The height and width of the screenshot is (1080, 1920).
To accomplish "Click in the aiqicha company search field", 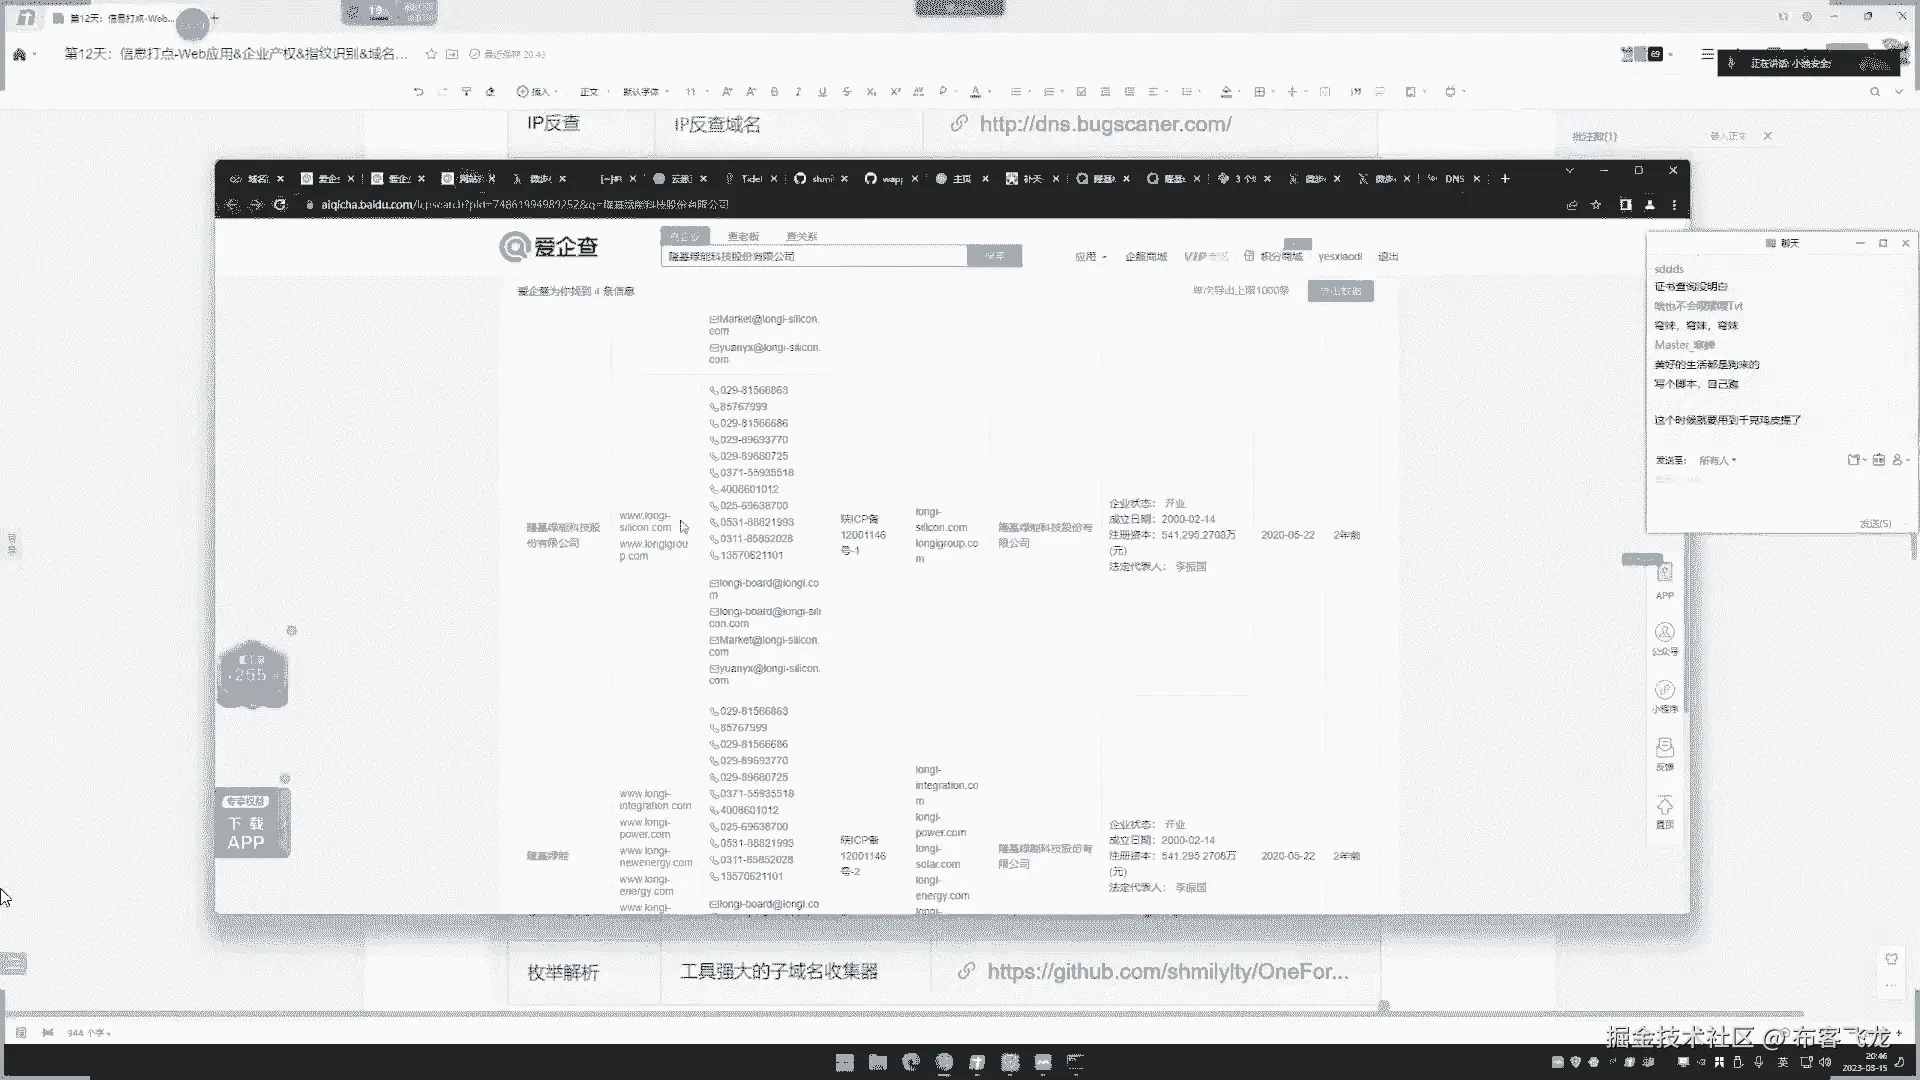I will pos(812,256).
